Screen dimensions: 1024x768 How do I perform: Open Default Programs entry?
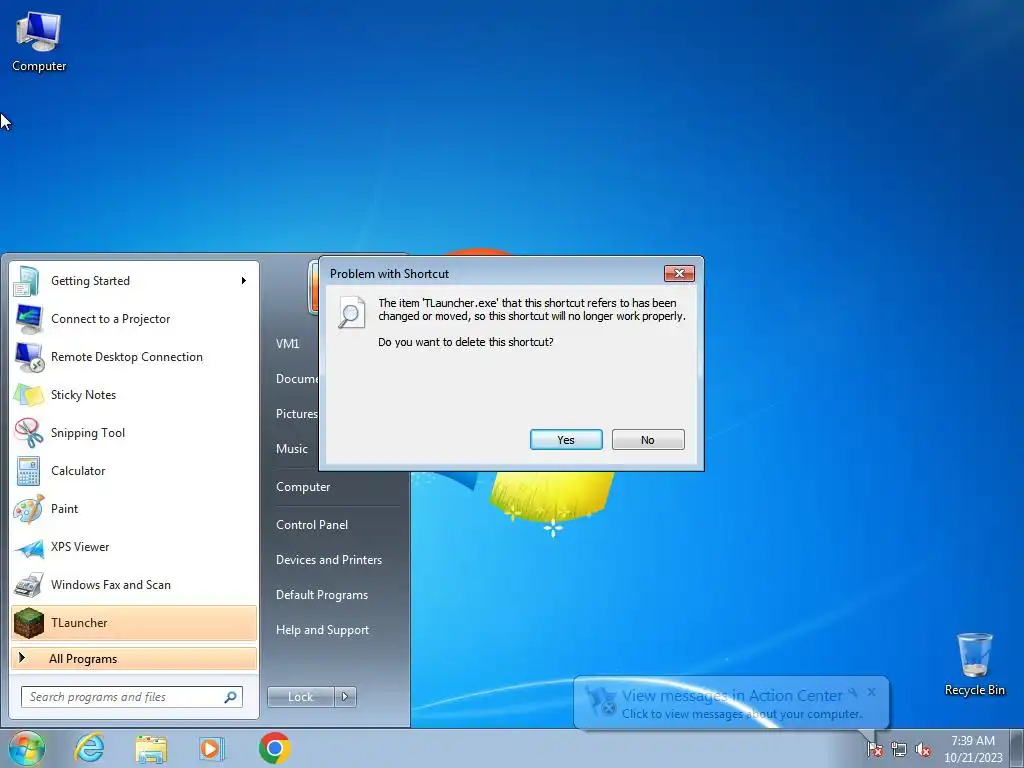(x=321, y=596)
